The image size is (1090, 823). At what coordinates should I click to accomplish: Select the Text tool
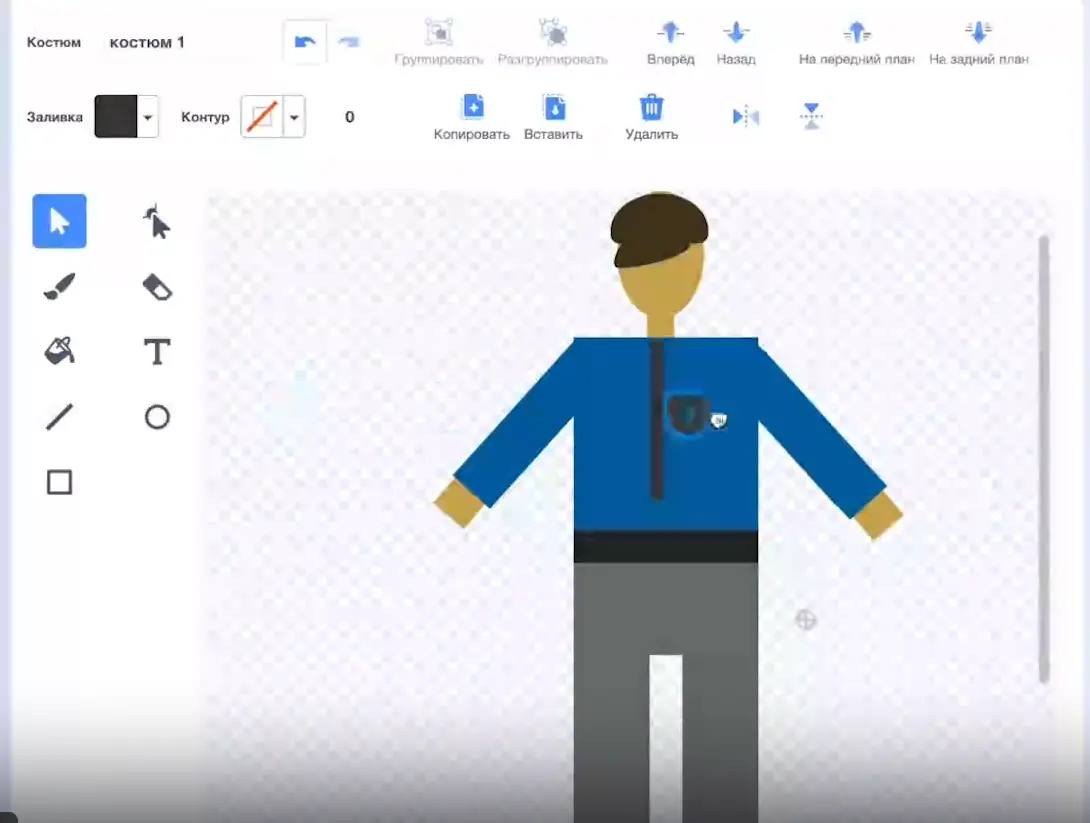(x=156, y=351)
